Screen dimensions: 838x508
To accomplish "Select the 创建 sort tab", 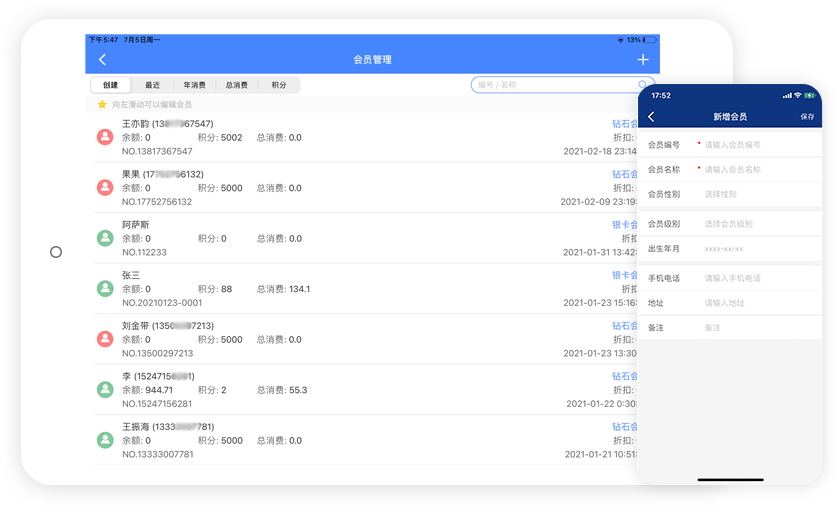I will click(x=110, y=86).
